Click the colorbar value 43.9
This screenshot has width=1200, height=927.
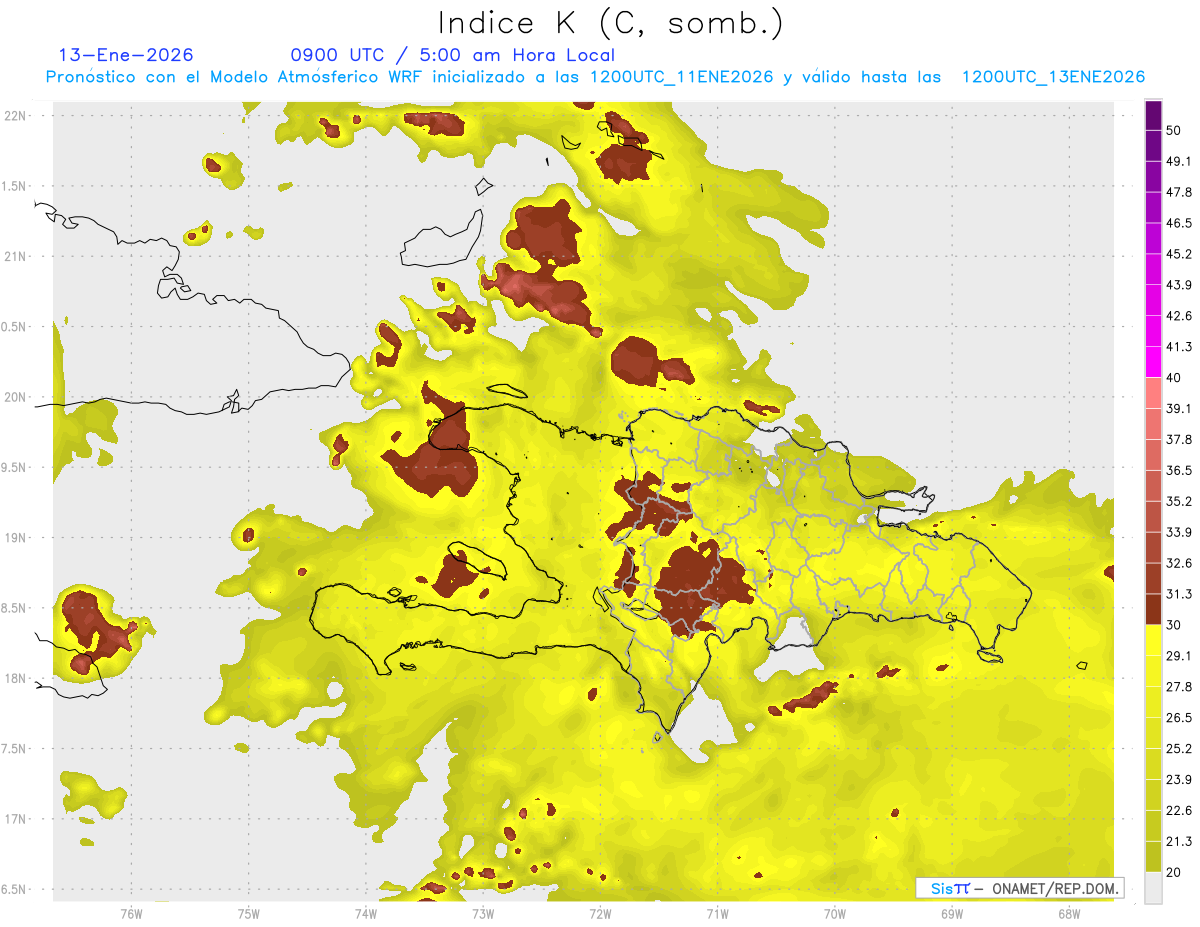click(1179, 285)
